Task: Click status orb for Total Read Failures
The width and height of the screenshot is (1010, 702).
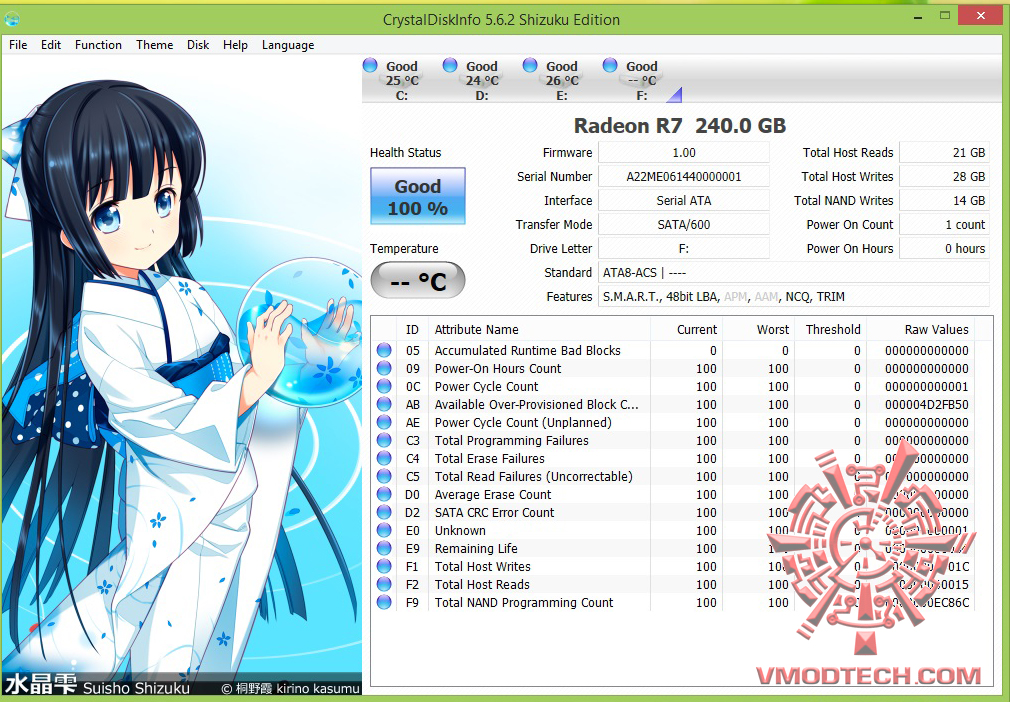Action: (x=385, y=476)
